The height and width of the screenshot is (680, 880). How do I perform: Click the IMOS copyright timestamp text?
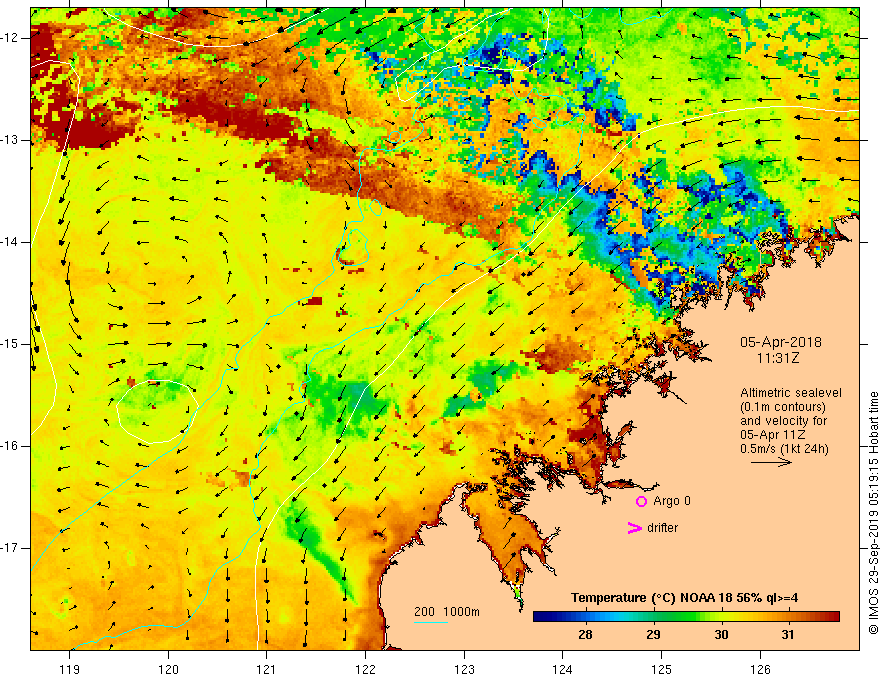(x=873, y=513)
